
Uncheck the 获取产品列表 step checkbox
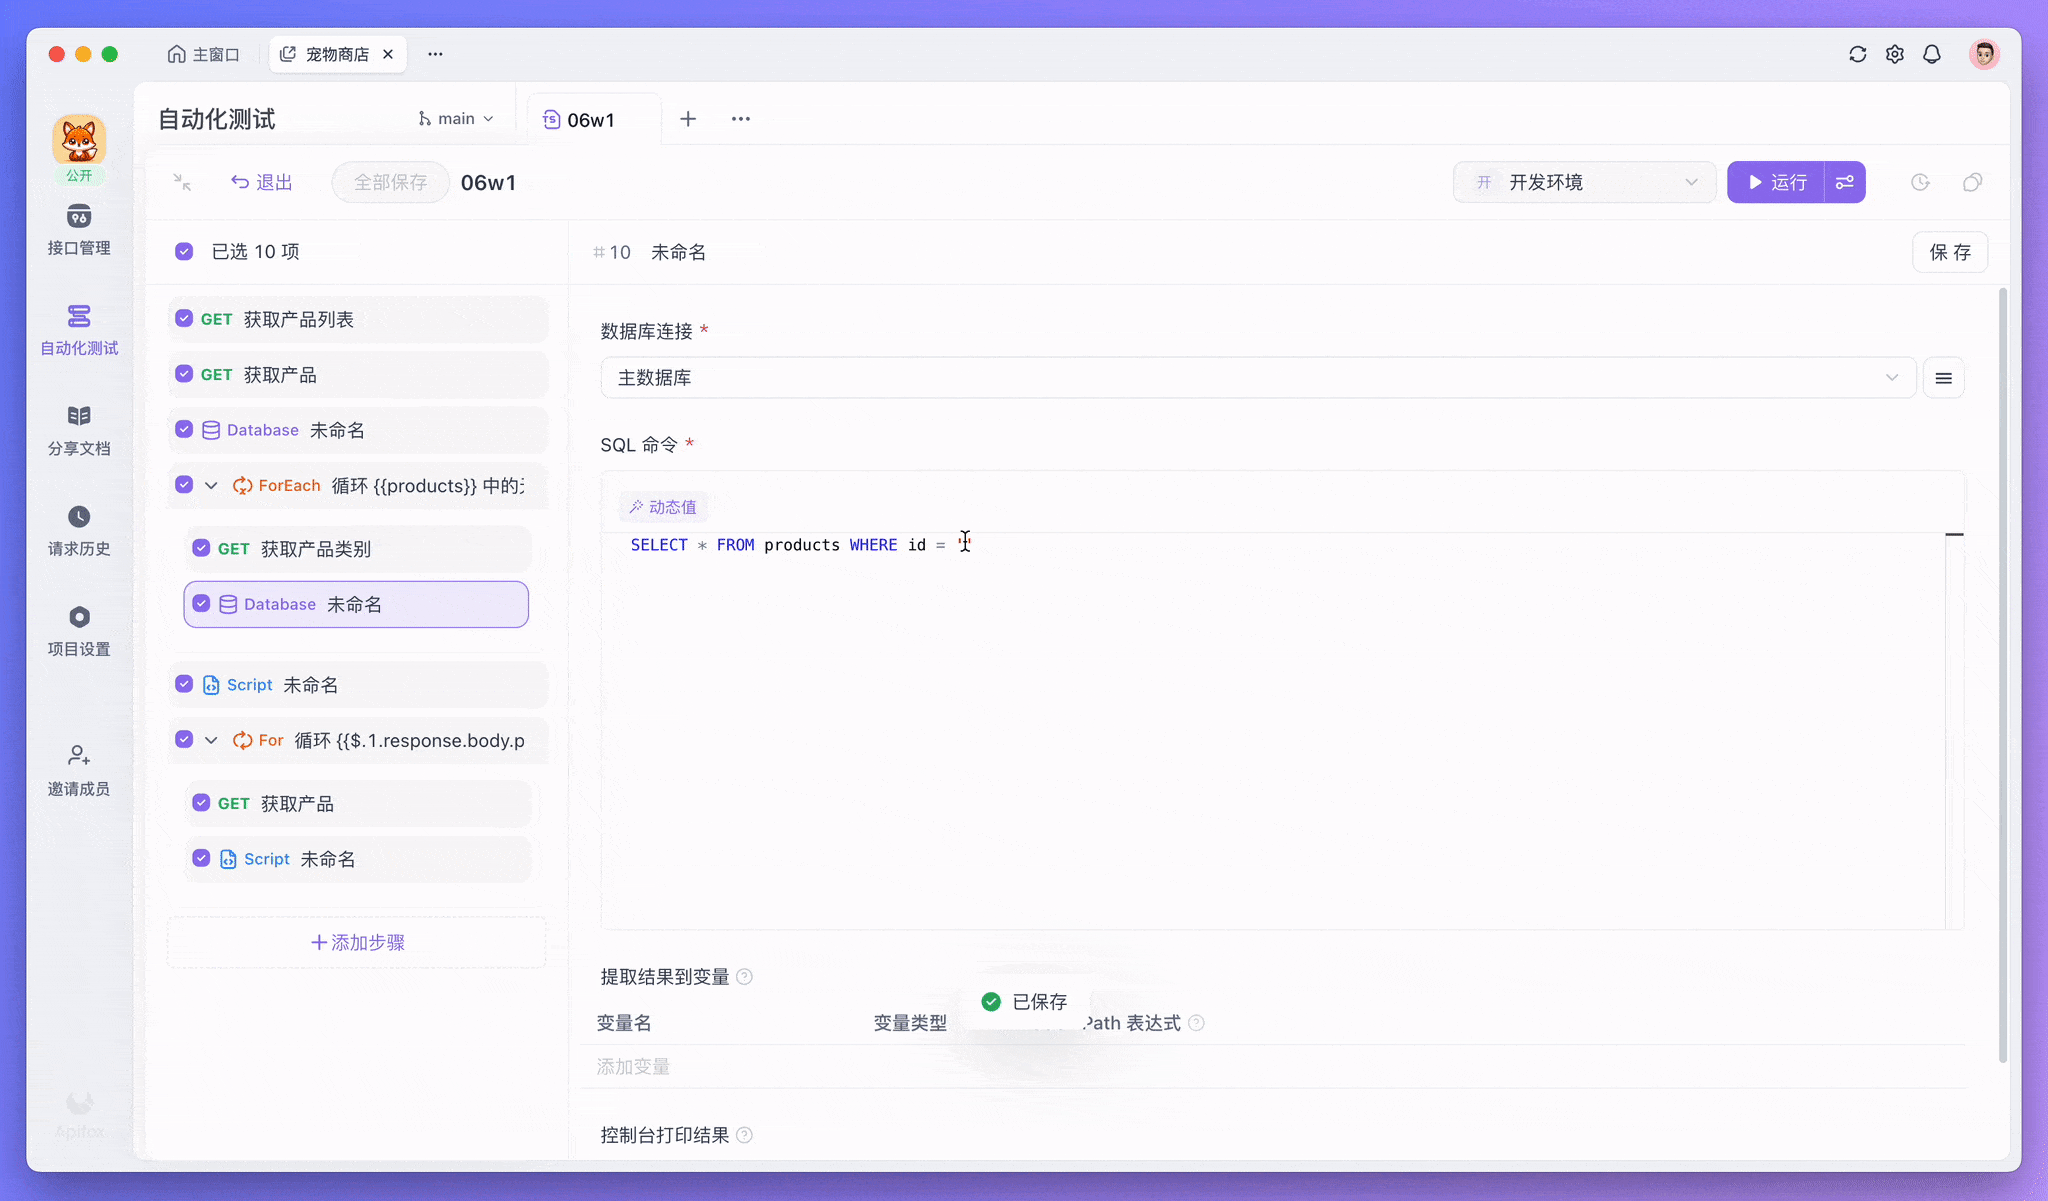[184, 319]
